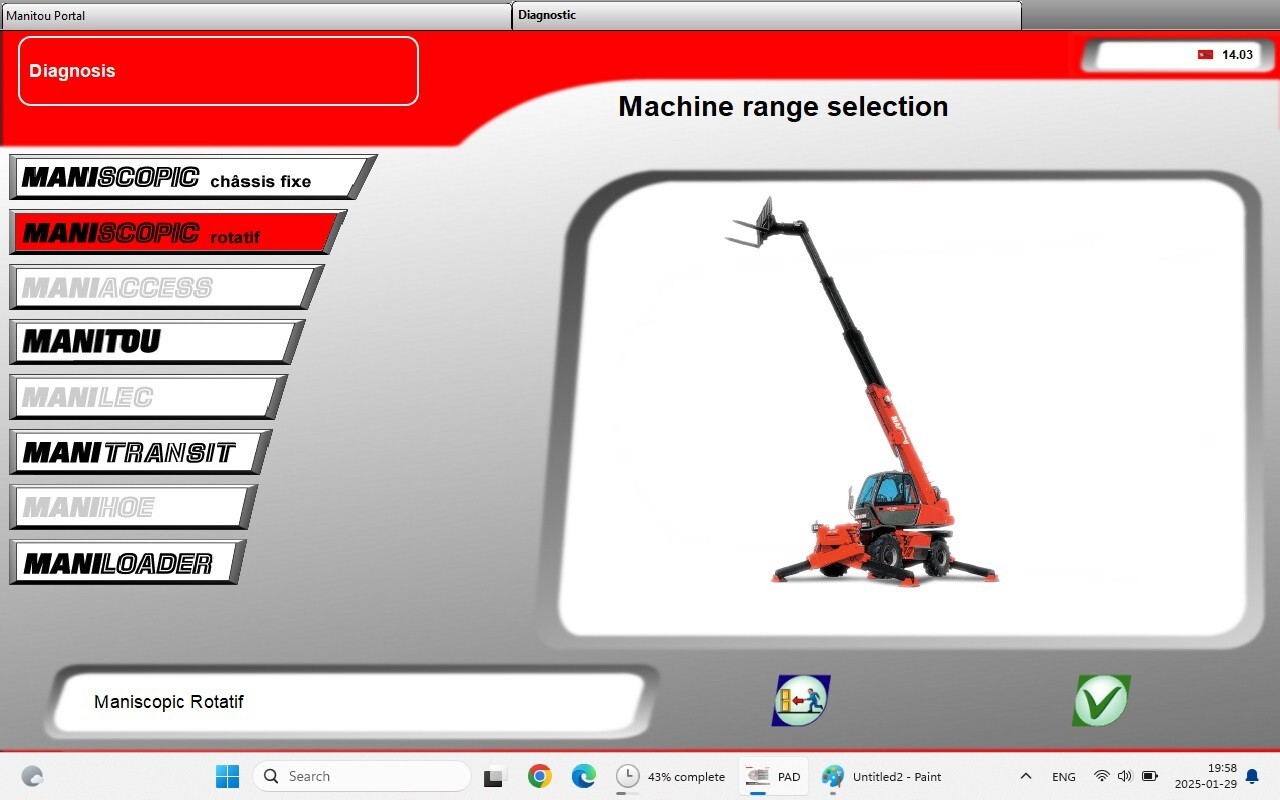Screen dimensions: 1280x800
Task: Select the Manitransit machine range
Action: point(140,452)
